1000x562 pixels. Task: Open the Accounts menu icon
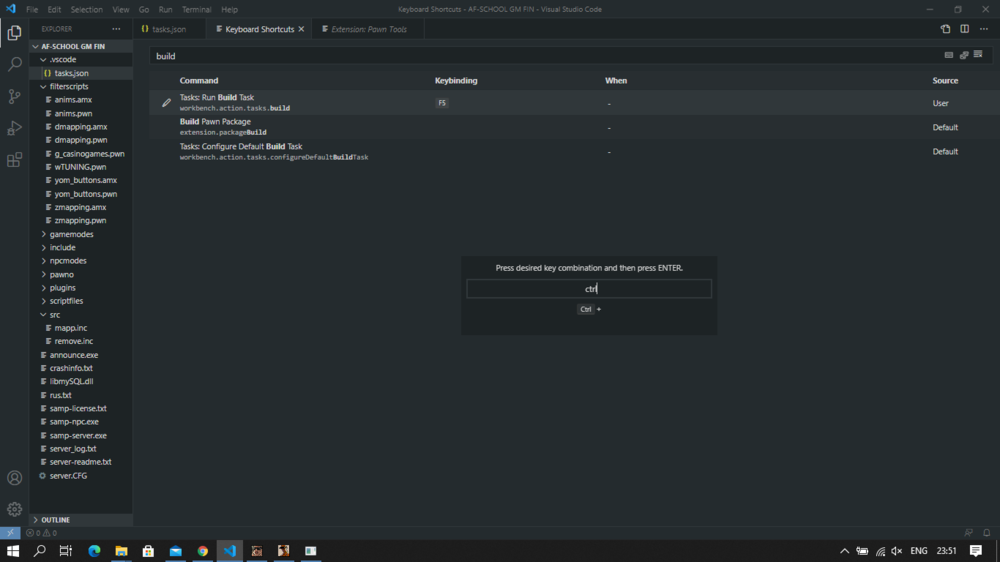pyautogui.click(x=14, y=478)
